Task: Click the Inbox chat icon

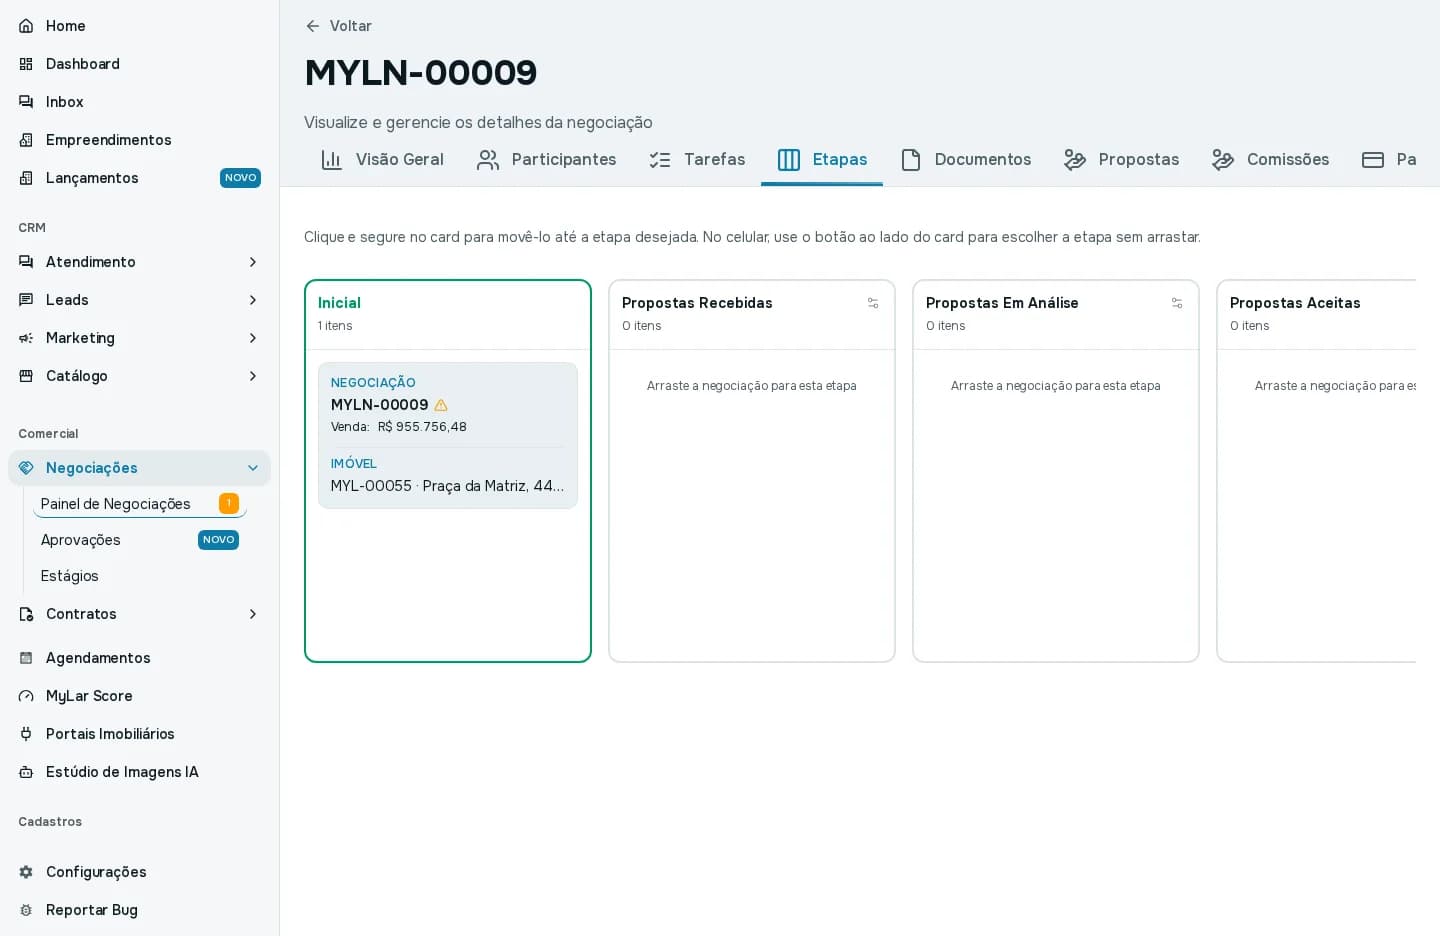Action: pyautogui.click(x=26, y=102)
